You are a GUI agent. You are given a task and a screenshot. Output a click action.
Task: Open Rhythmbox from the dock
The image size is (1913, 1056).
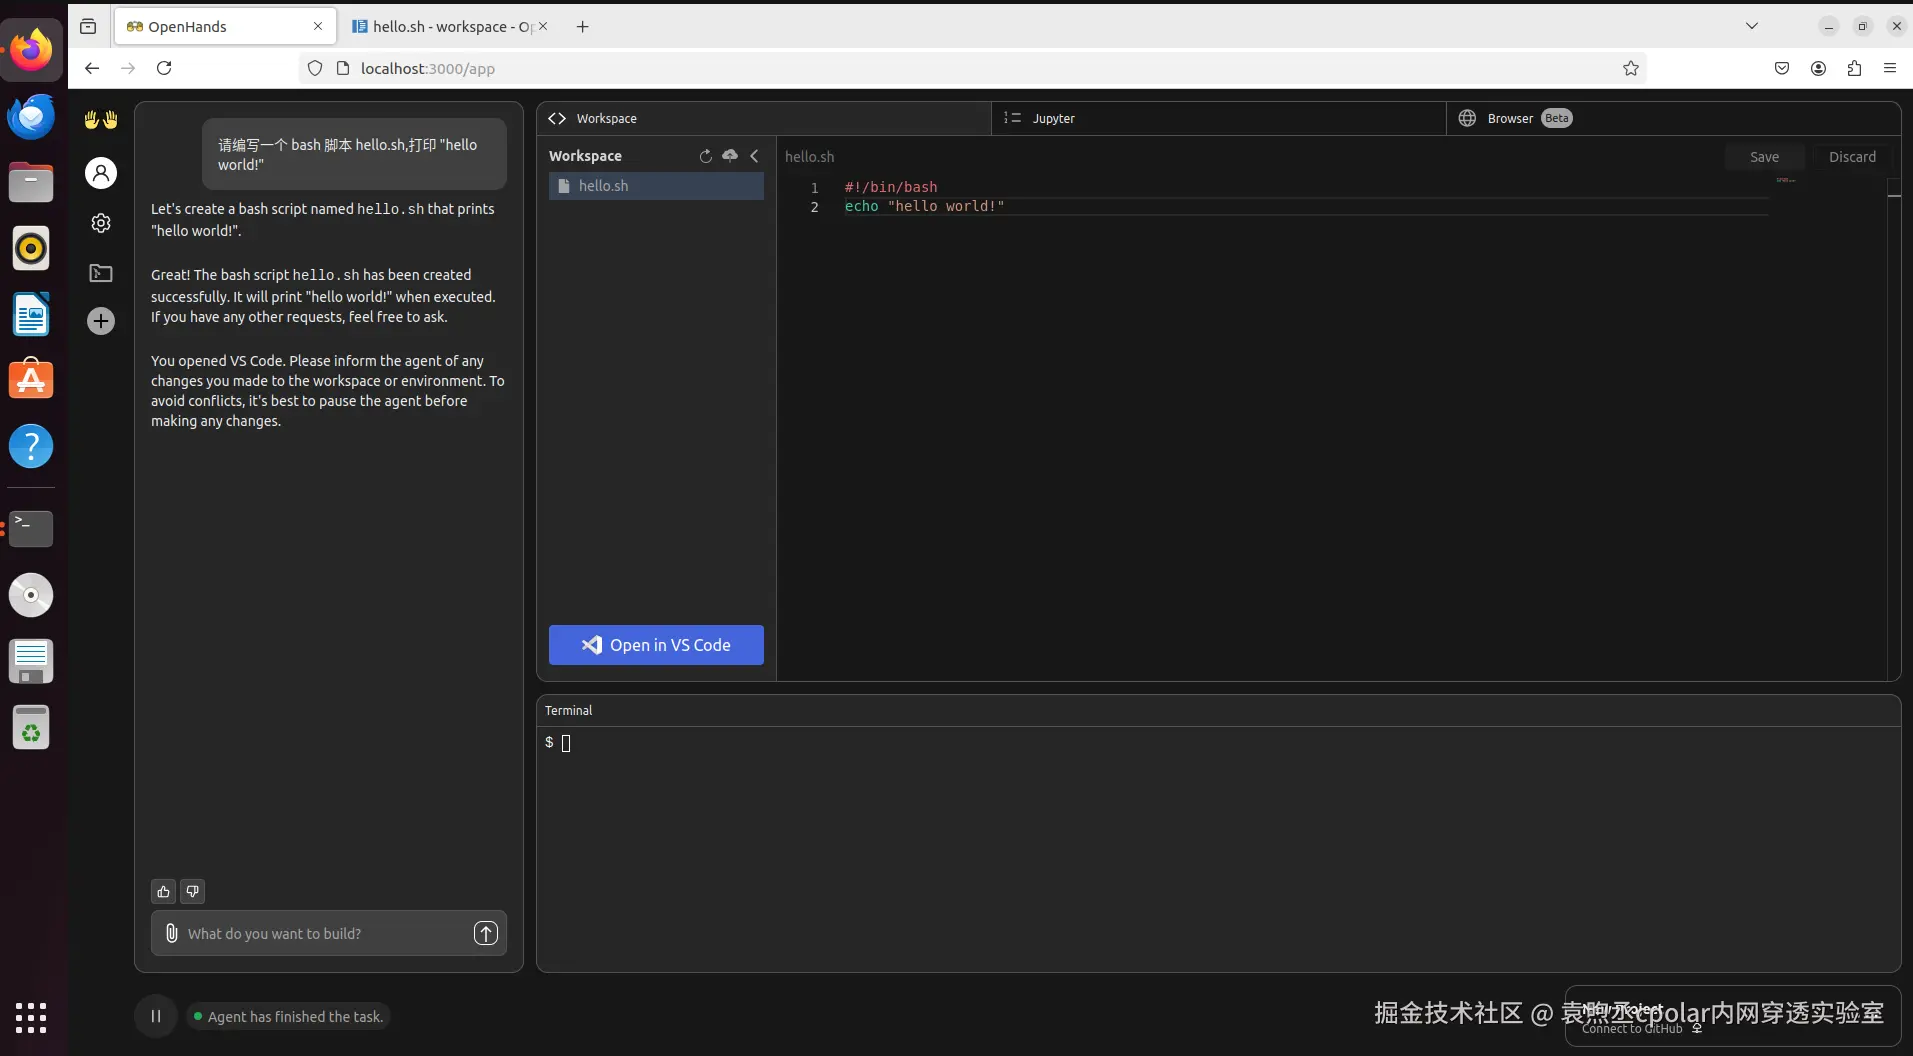pyautogui.click(x=31, y=248)
